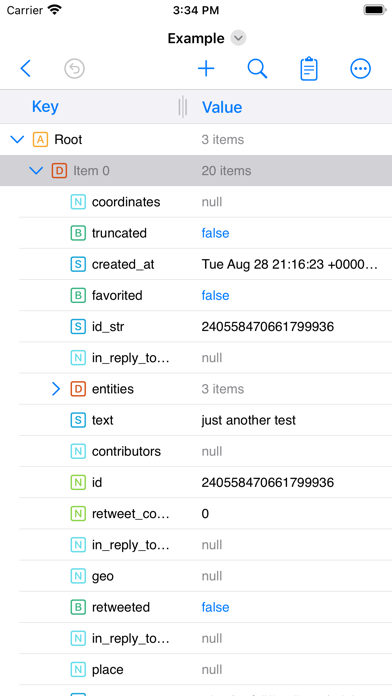Tap the dictionary type icon beside Item 0

coord(59,171)
